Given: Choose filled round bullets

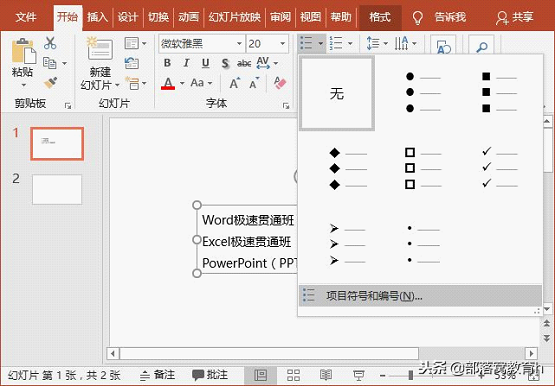Looking at the screenshot, I should point(423,93).
